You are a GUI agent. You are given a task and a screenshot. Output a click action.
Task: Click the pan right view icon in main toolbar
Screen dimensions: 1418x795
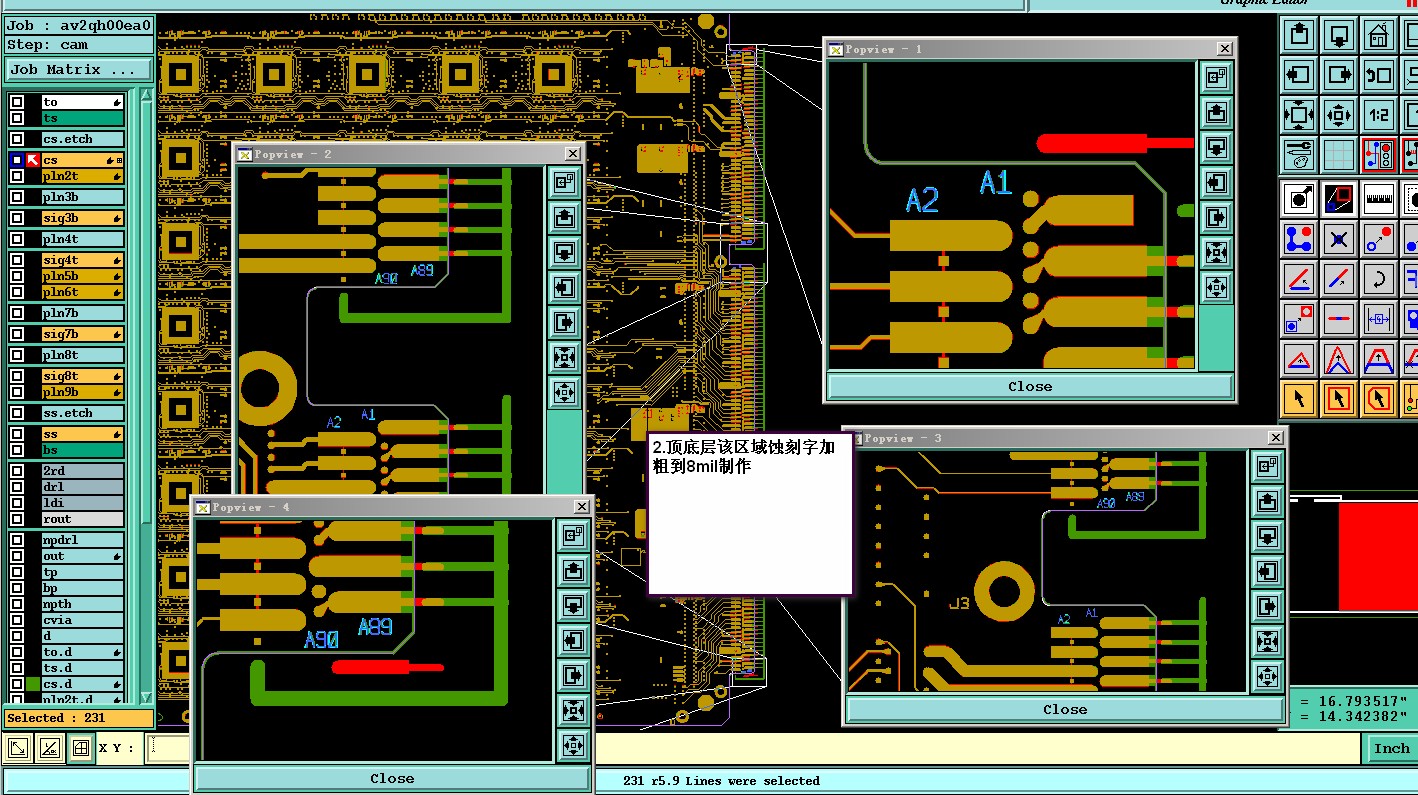coord(1339,74)
